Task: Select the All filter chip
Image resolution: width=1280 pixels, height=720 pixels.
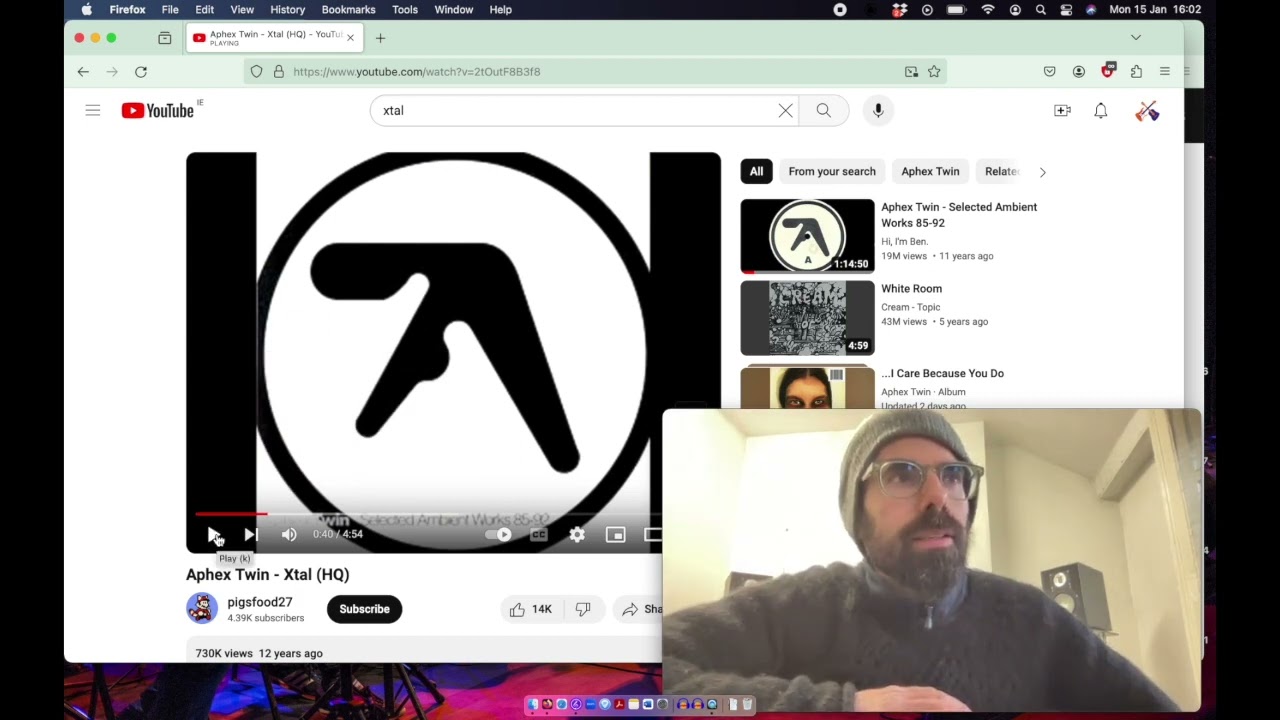Action: click(x=757, y=171)
